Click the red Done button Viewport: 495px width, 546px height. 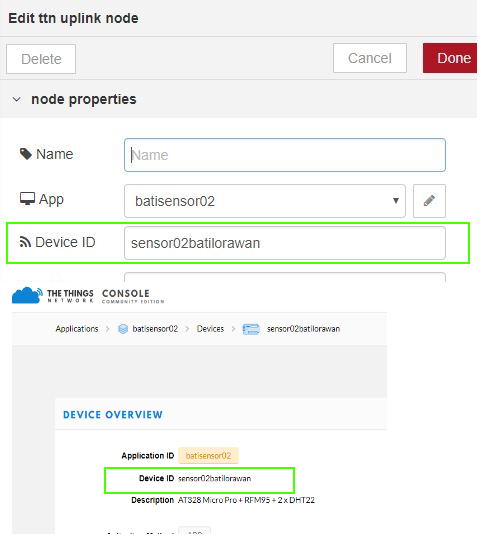click(450, 58)
